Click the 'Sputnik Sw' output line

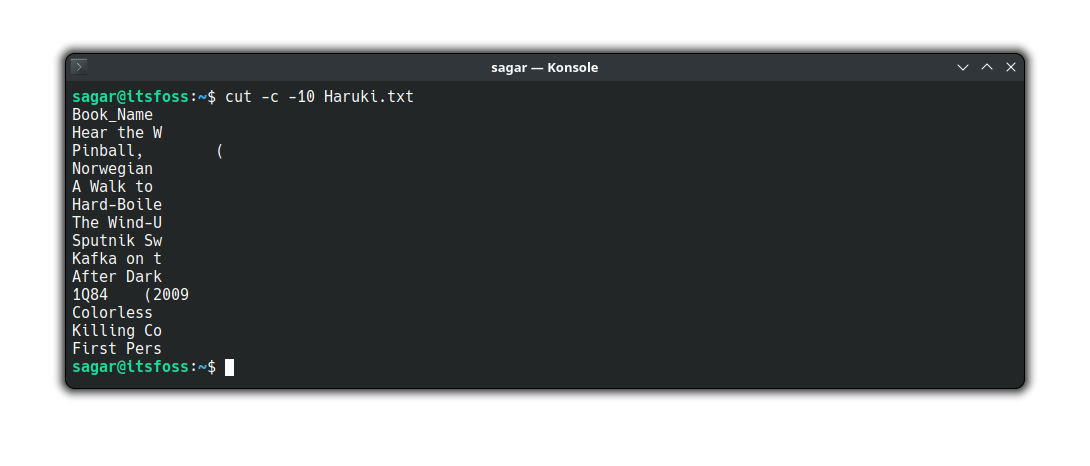[x=117, y=241]
